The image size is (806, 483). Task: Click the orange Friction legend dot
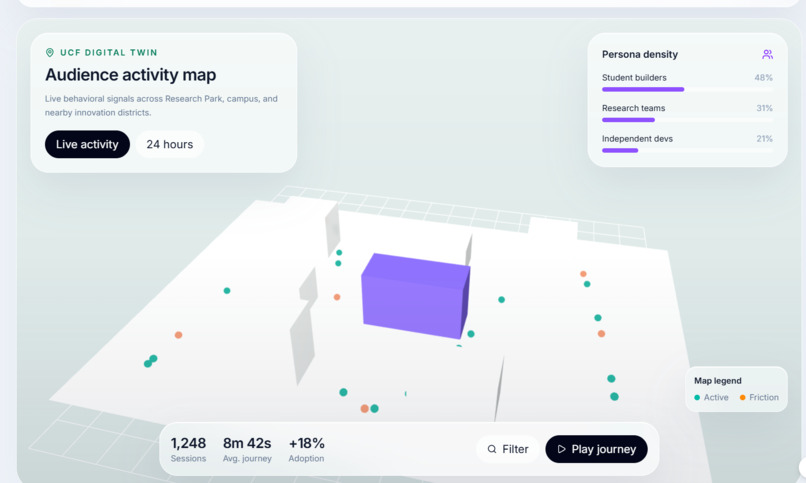tap(742, 398)
